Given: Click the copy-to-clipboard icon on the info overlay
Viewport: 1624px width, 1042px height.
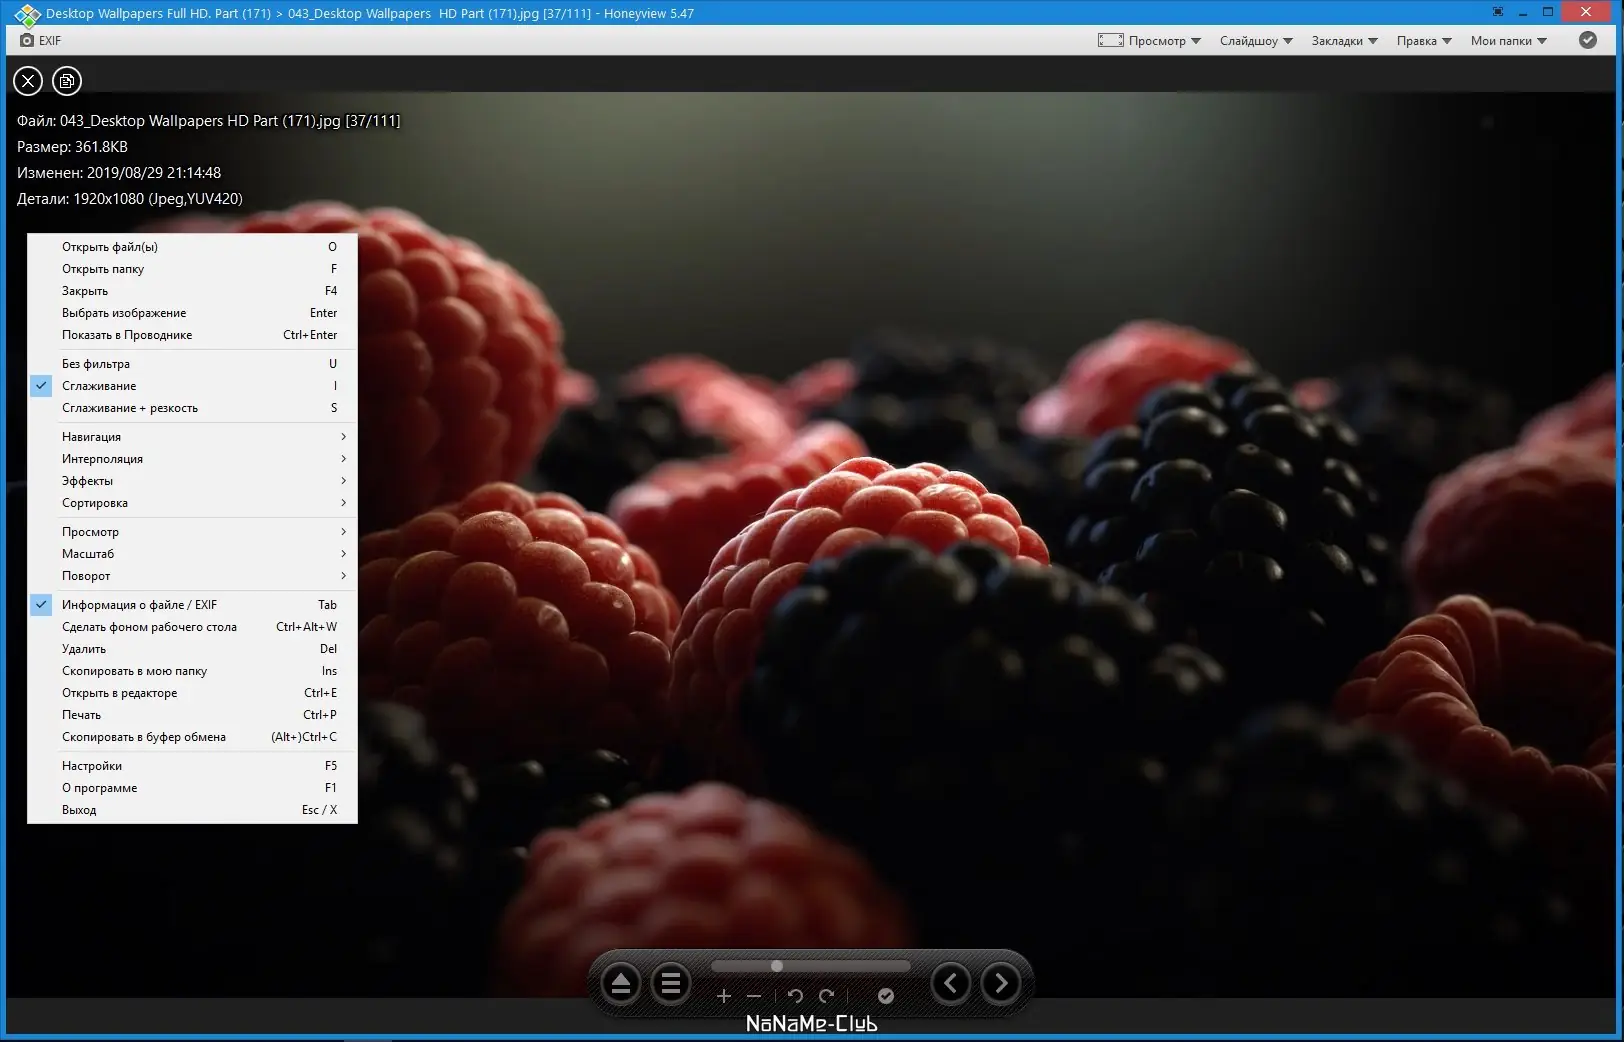Looking at the screenshot, I should coord(66,81).
